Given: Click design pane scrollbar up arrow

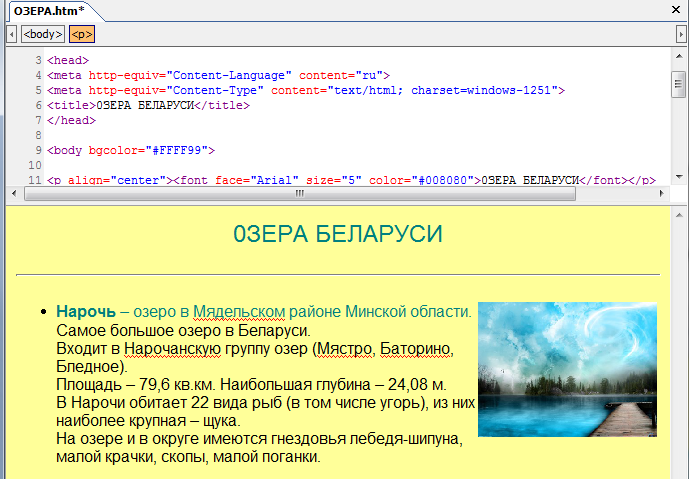Looking at the screenshot, I should (x=680, y=214).
